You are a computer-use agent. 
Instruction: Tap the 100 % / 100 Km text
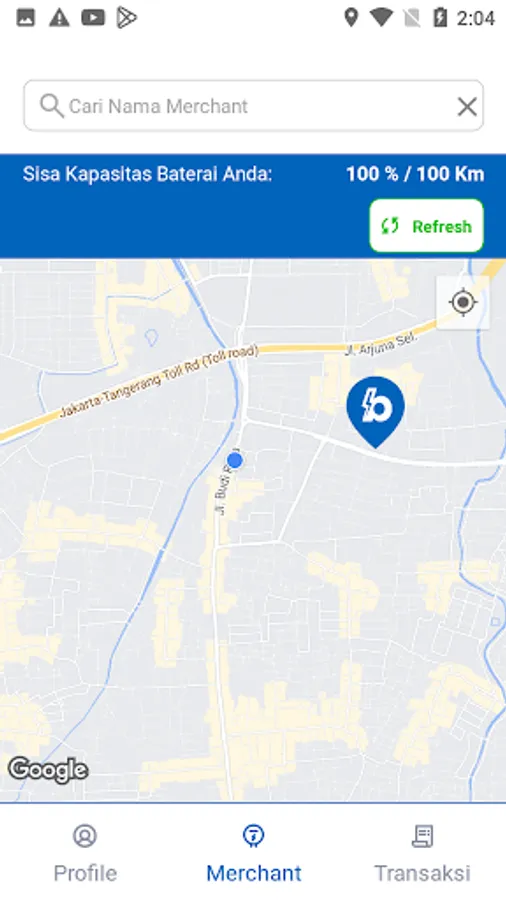point(415,174)
